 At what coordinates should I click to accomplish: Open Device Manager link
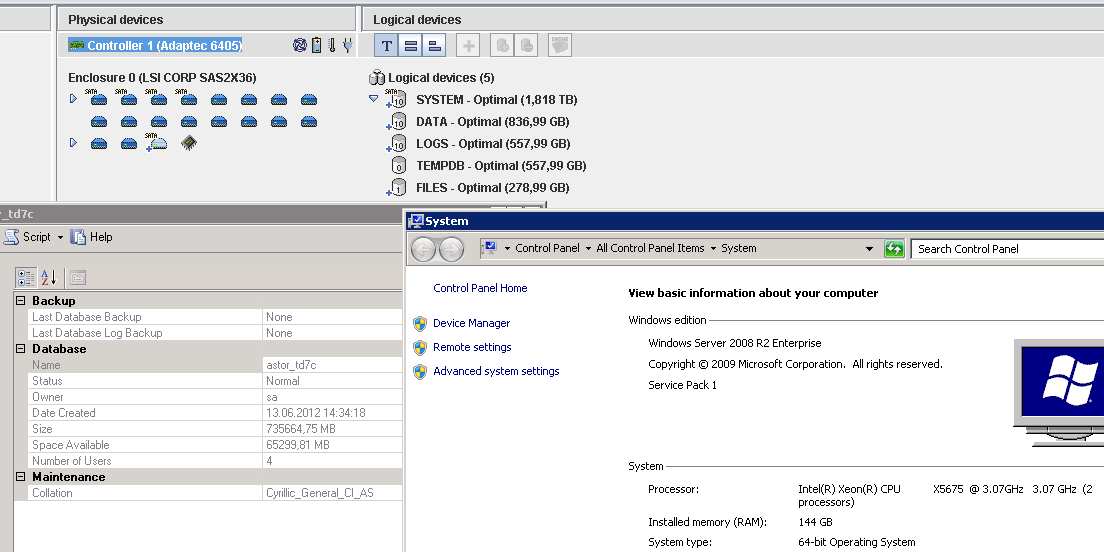point(471,323)
